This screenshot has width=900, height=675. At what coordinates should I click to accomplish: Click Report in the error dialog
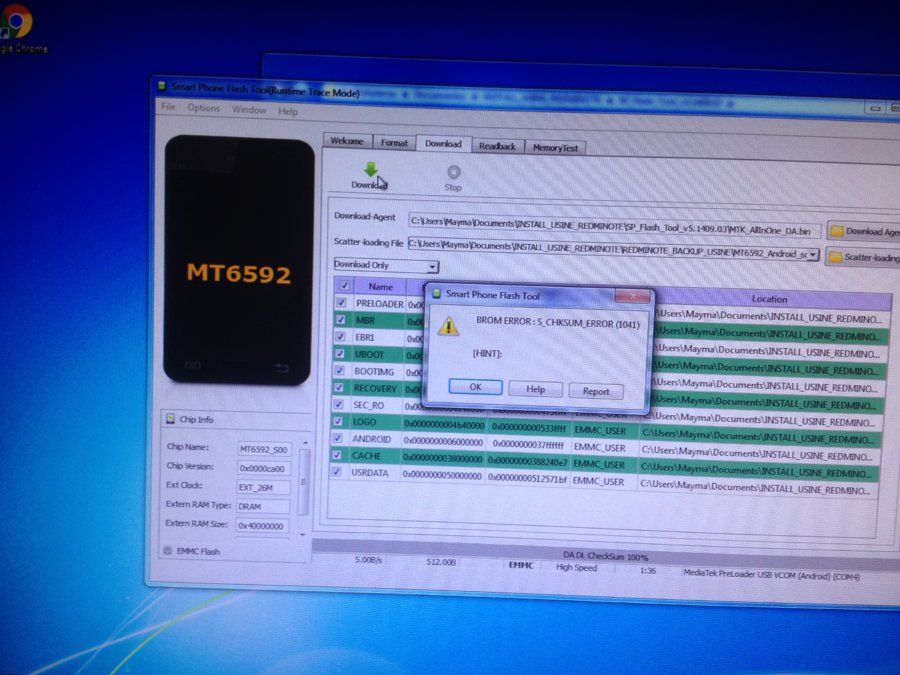[x=596, y=391]
